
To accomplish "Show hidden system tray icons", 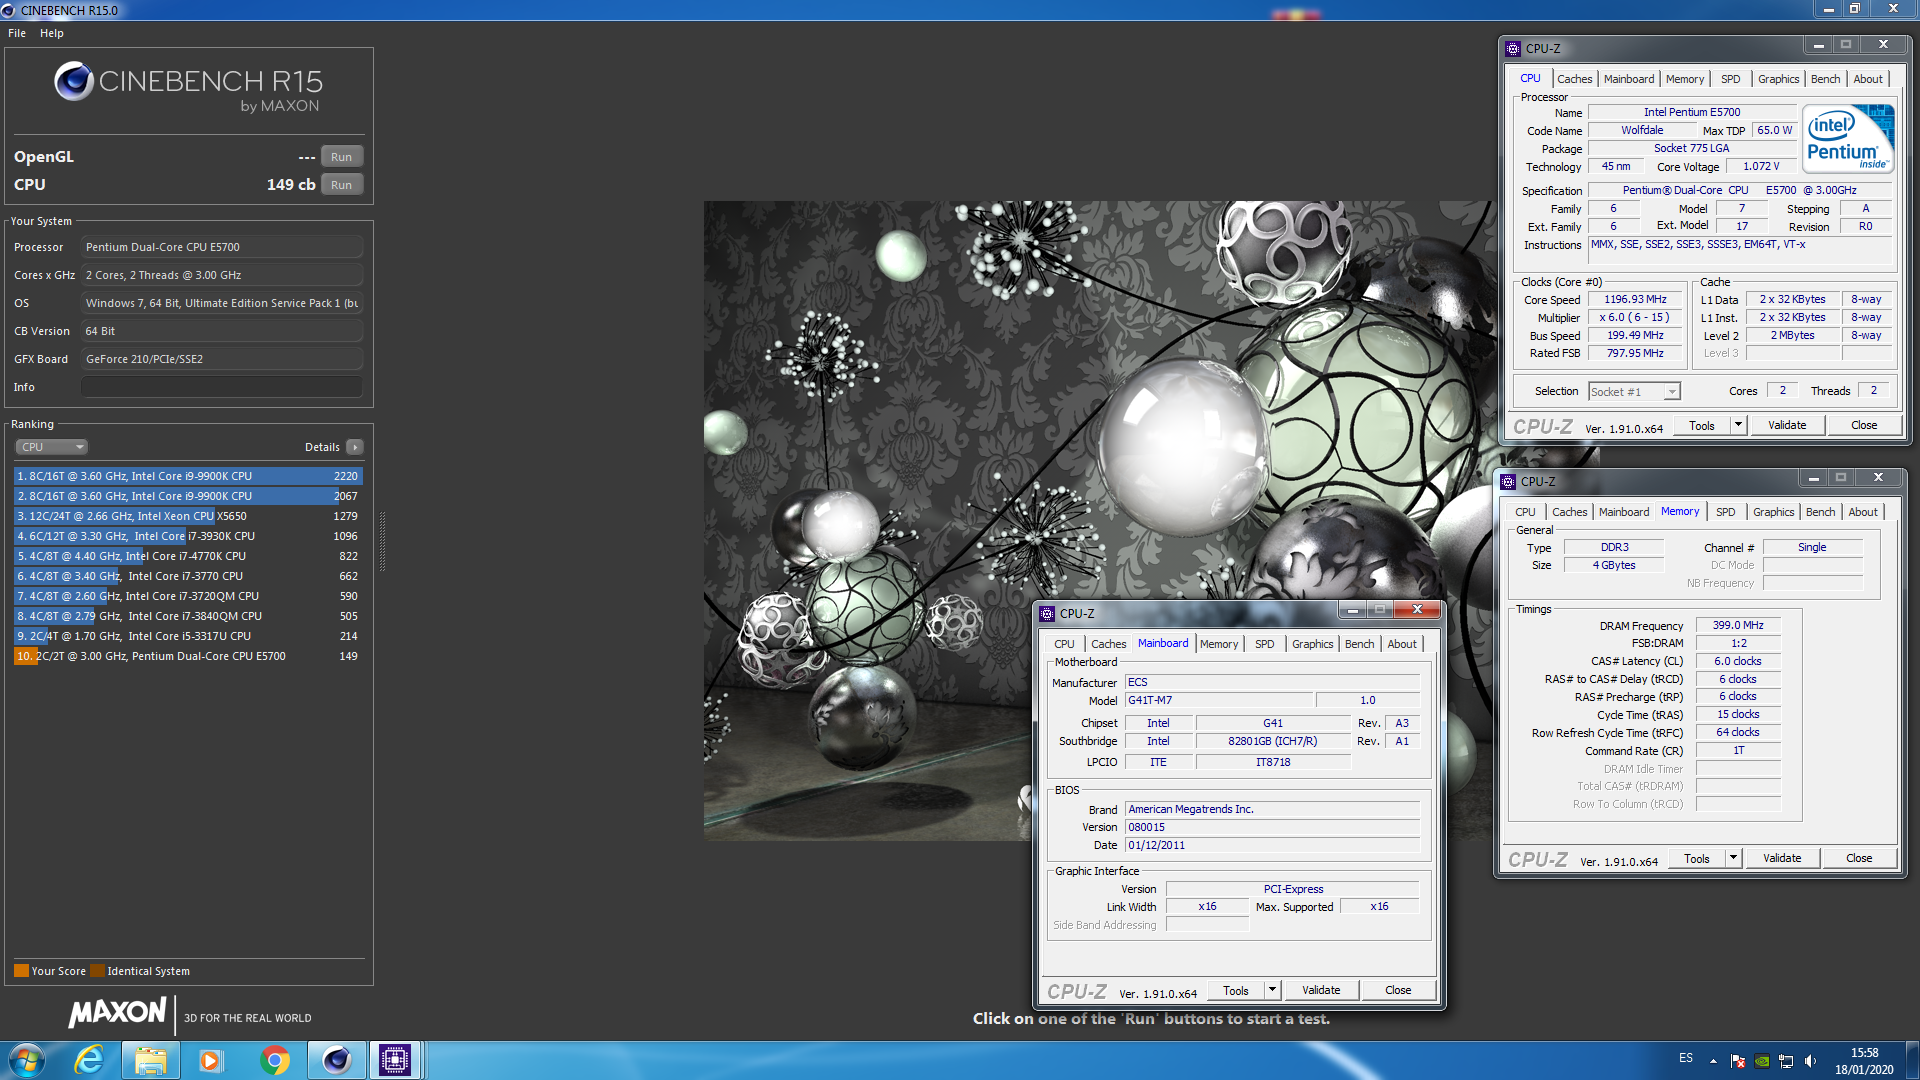I will 1713,1061.
